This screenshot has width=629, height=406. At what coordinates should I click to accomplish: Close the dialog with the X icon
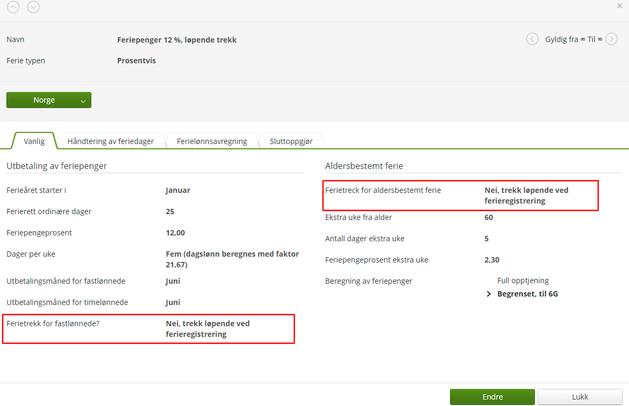point(619,6)
